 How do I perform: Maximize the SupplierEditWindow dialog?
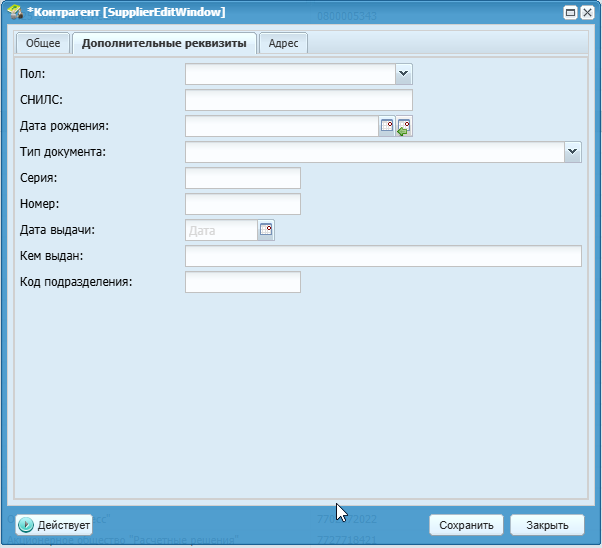point(570,12)
